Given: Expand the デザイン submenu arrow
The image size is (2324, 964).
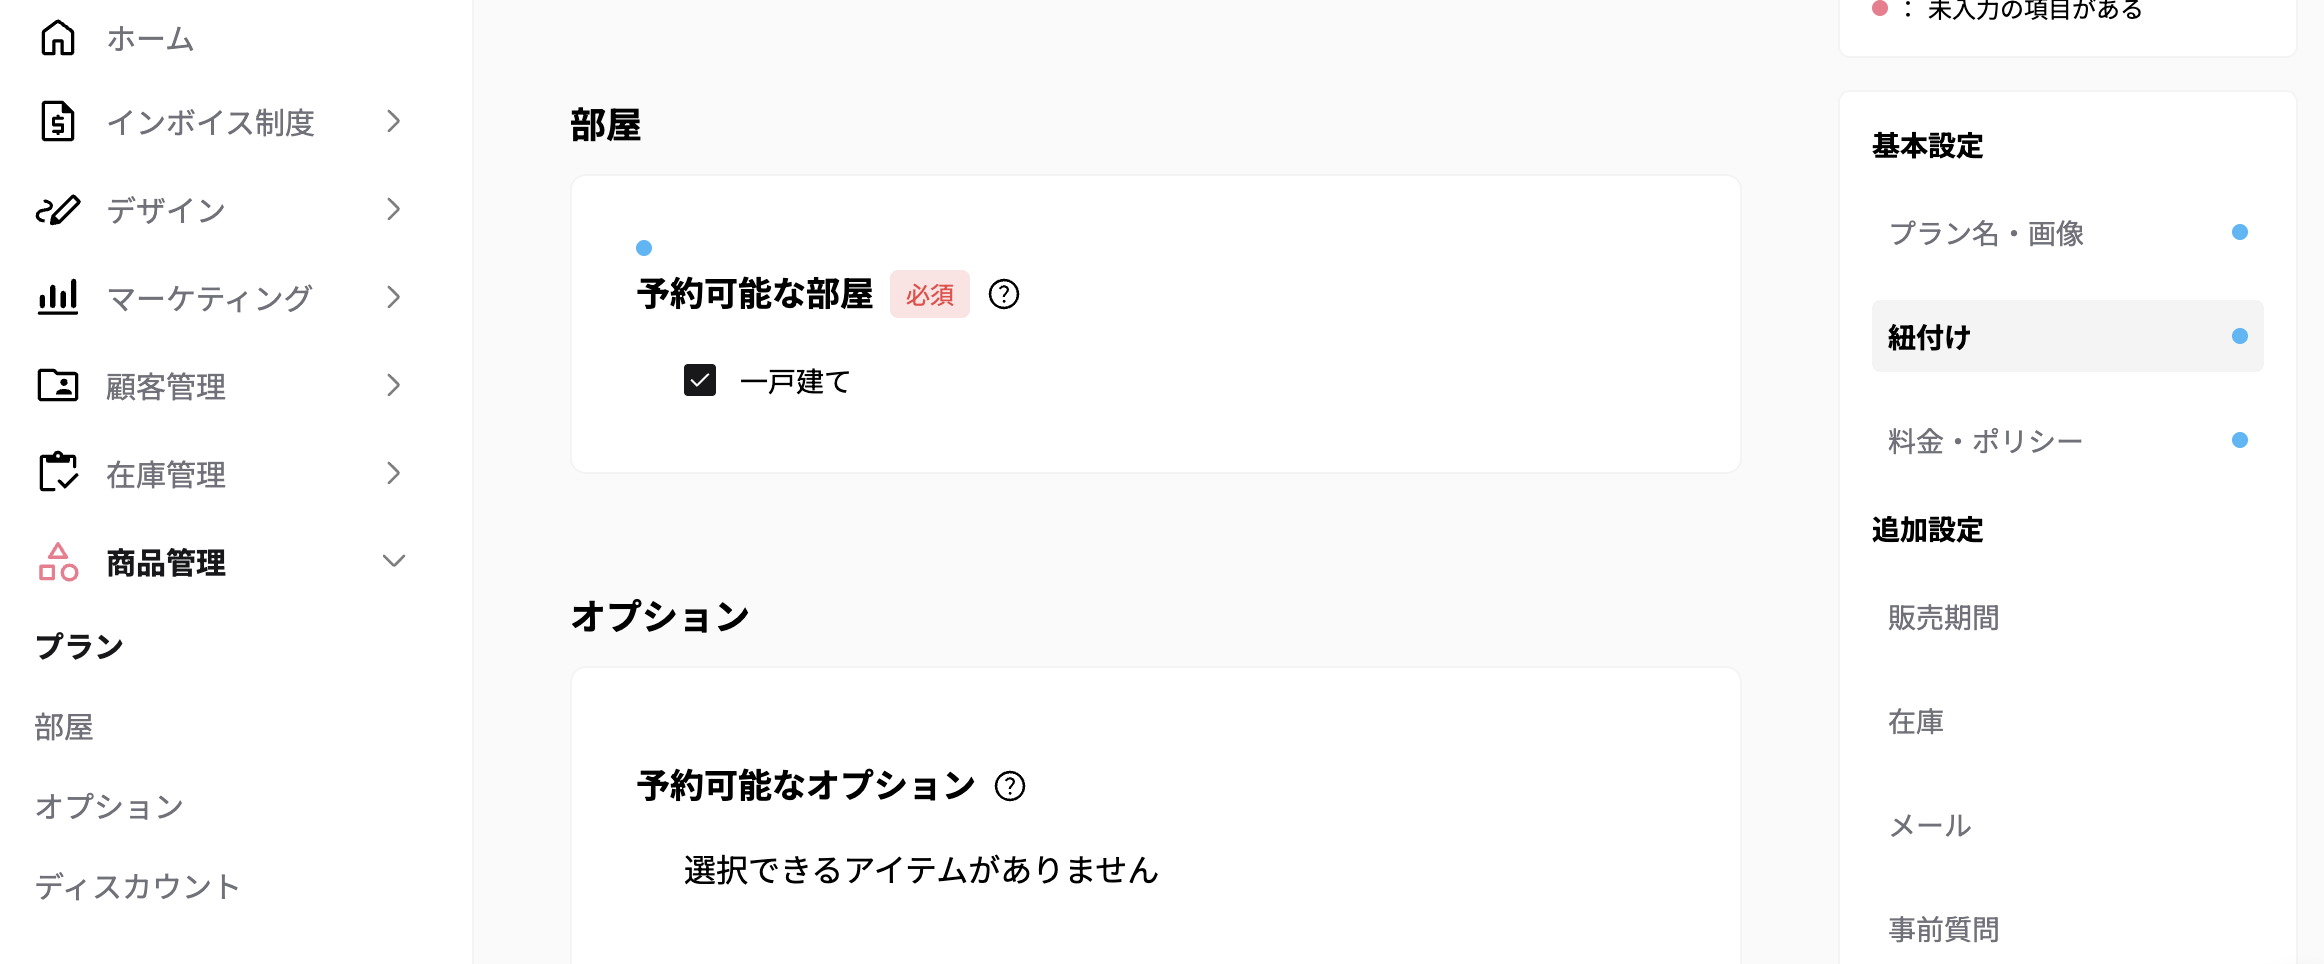Looking at the screenshot, I should tap(394, 210).
